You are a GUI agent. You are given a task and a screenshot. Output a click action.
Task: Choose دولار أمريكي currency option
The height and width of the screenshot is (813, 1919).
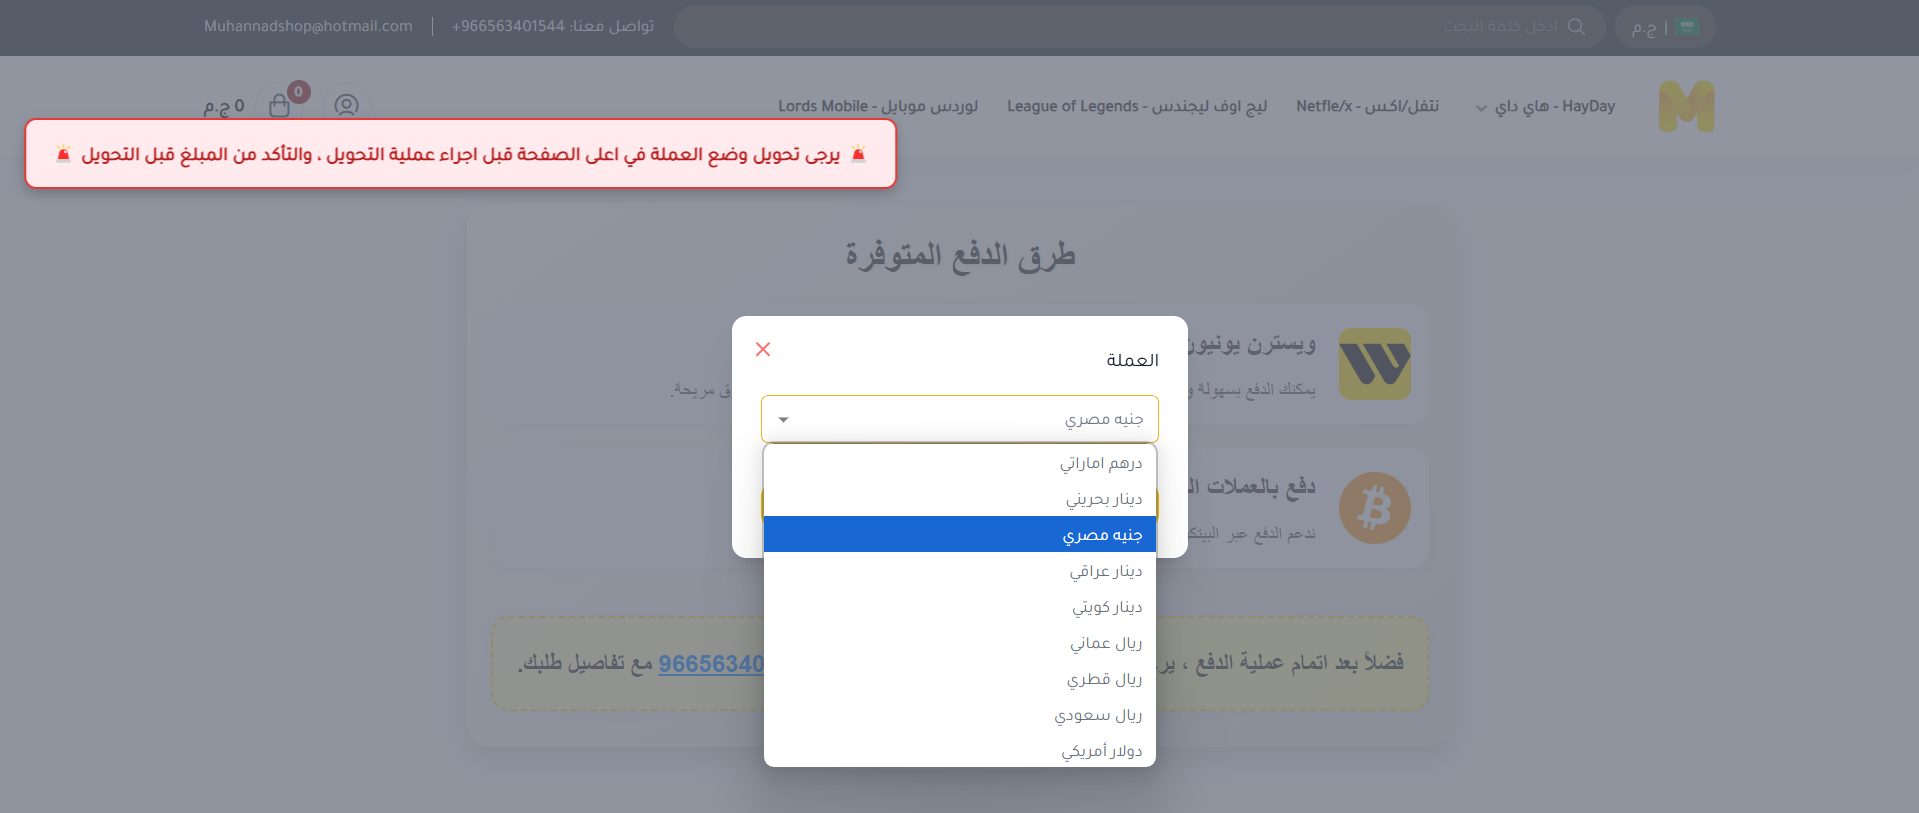click(1101, 751)
